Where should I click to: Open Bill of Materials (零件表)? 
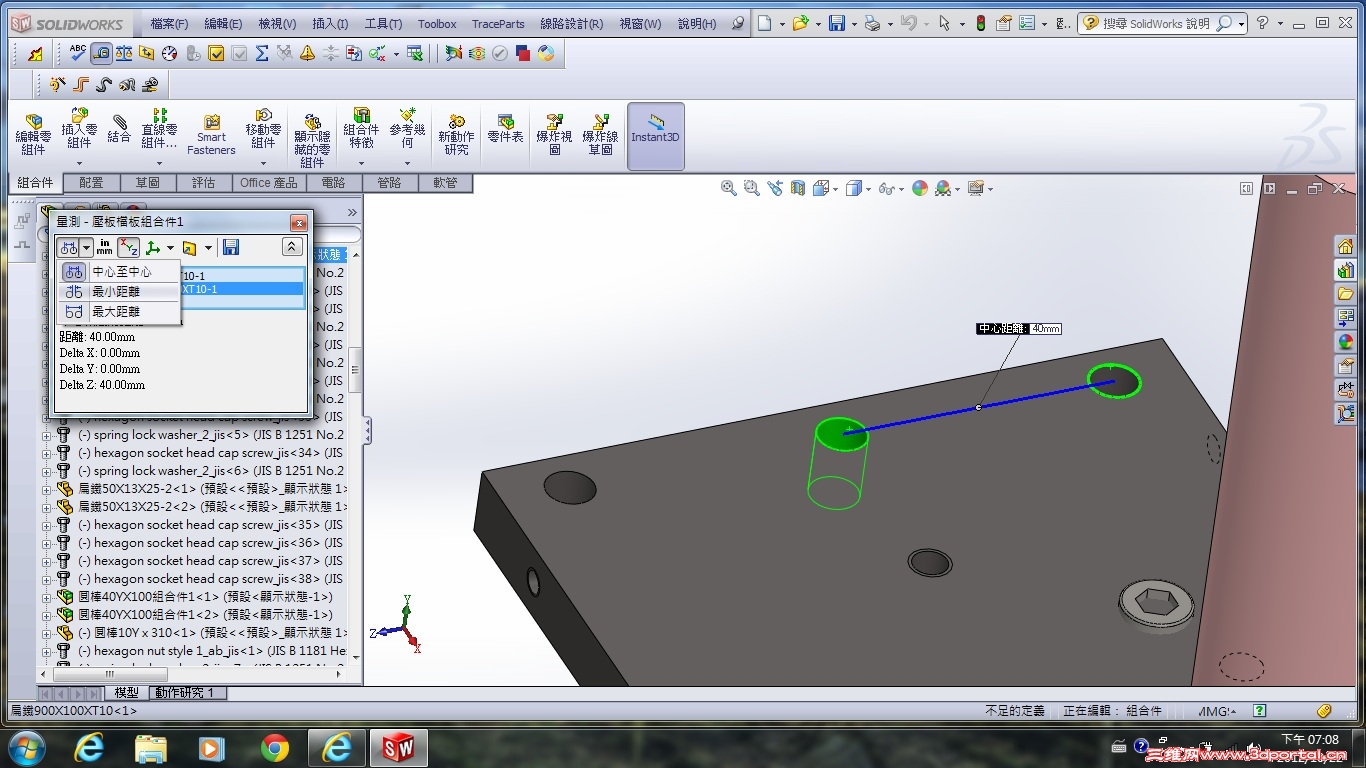click(x=505, y=128)
